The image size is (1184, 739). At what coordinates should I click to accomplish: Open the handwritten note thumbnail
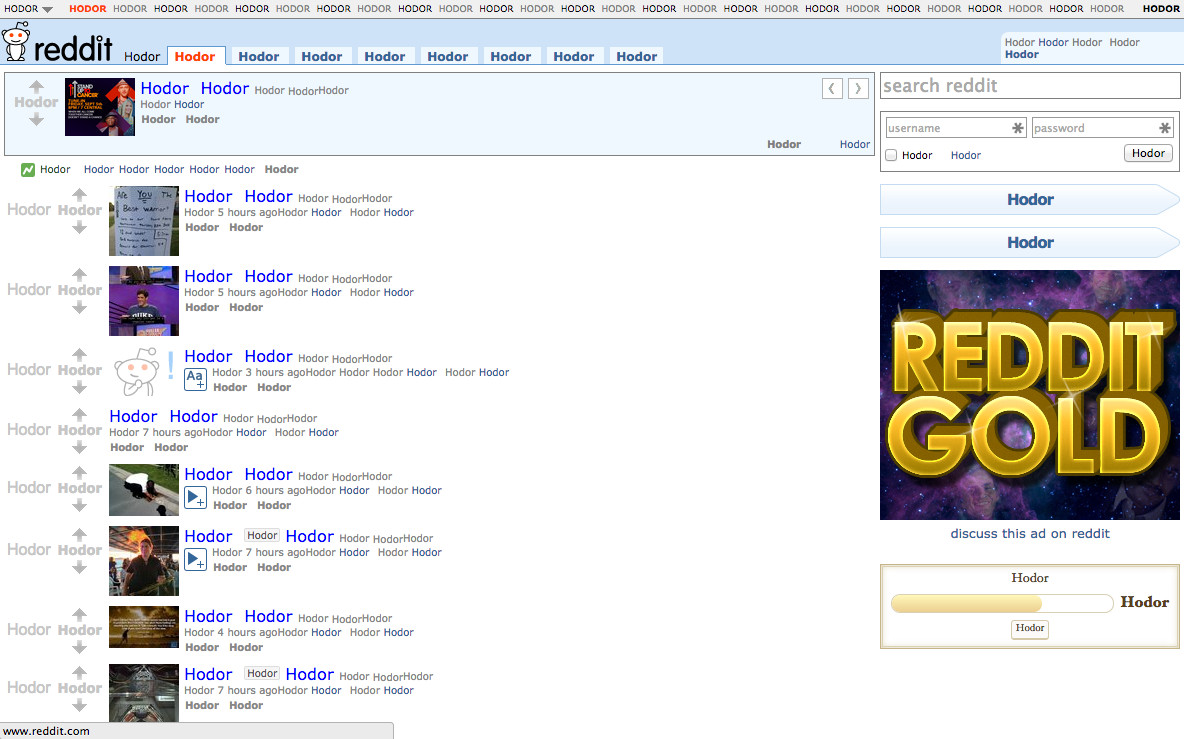pyautogui.click(x=143, y=220)
